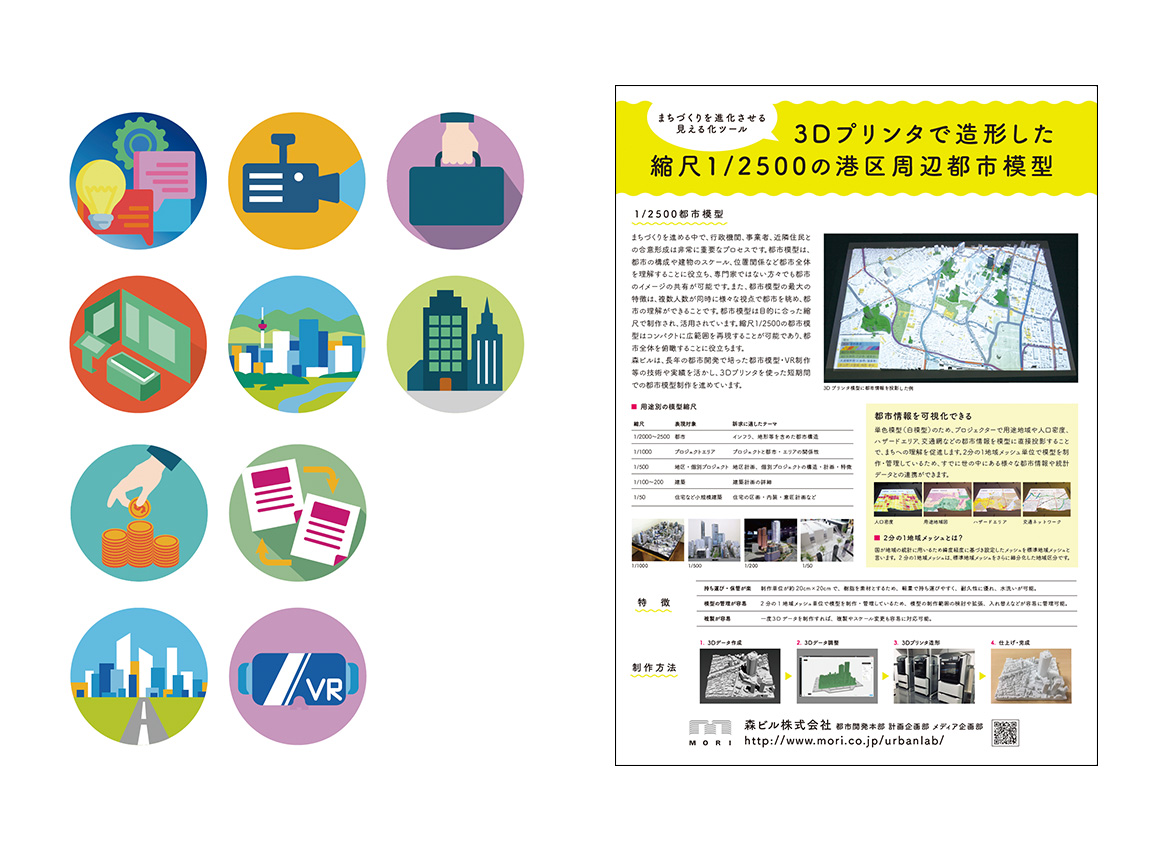Screen dimensions: 1153x850
Task: Click the 3D printer modeling step image
Action: pyautogui.click(x=933, y=677)
